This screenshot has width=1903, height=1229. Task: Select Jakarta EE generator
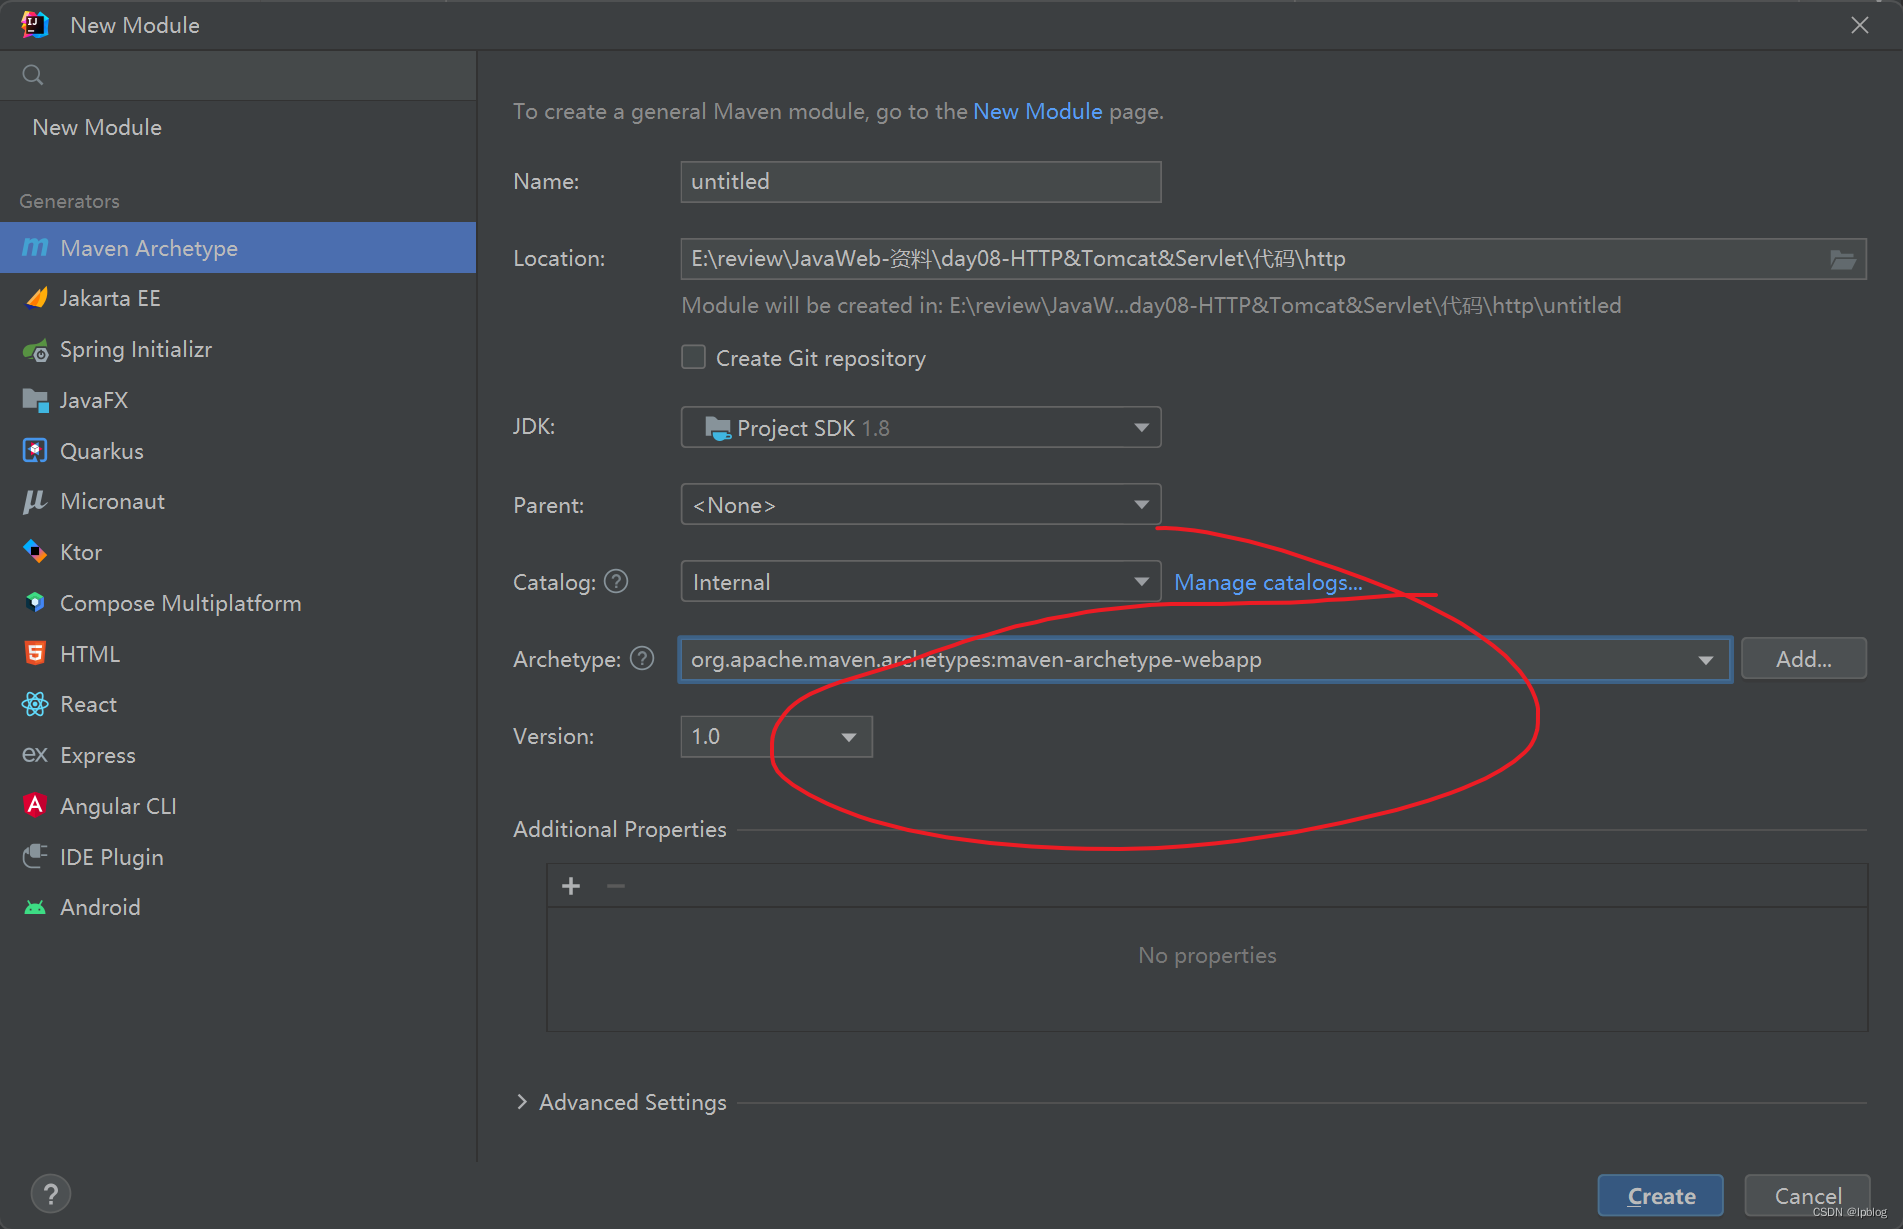tap(238, 298)
